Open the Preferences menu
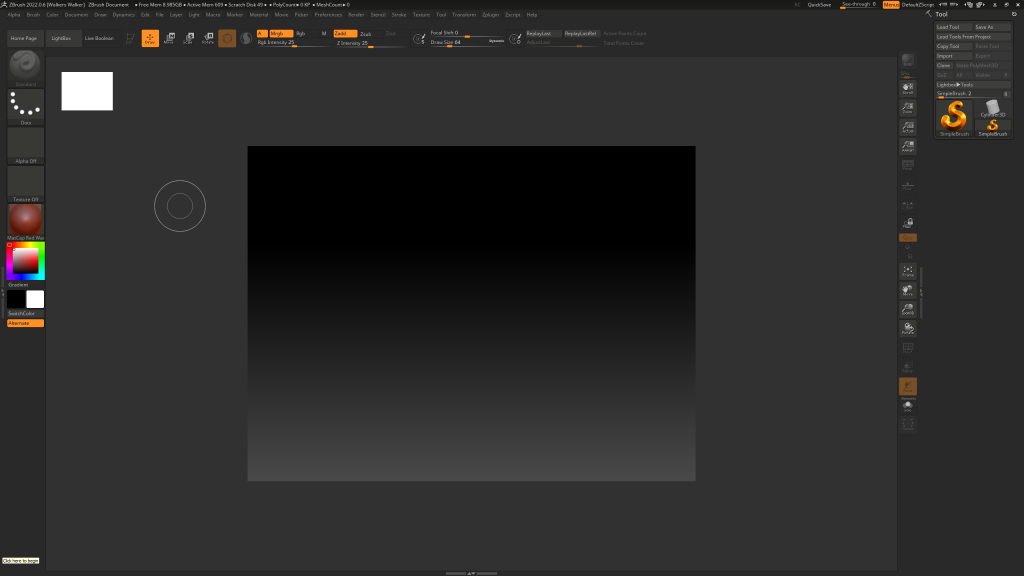The height and width of the screenshot is (576, 1024). [x=328, y=15]
